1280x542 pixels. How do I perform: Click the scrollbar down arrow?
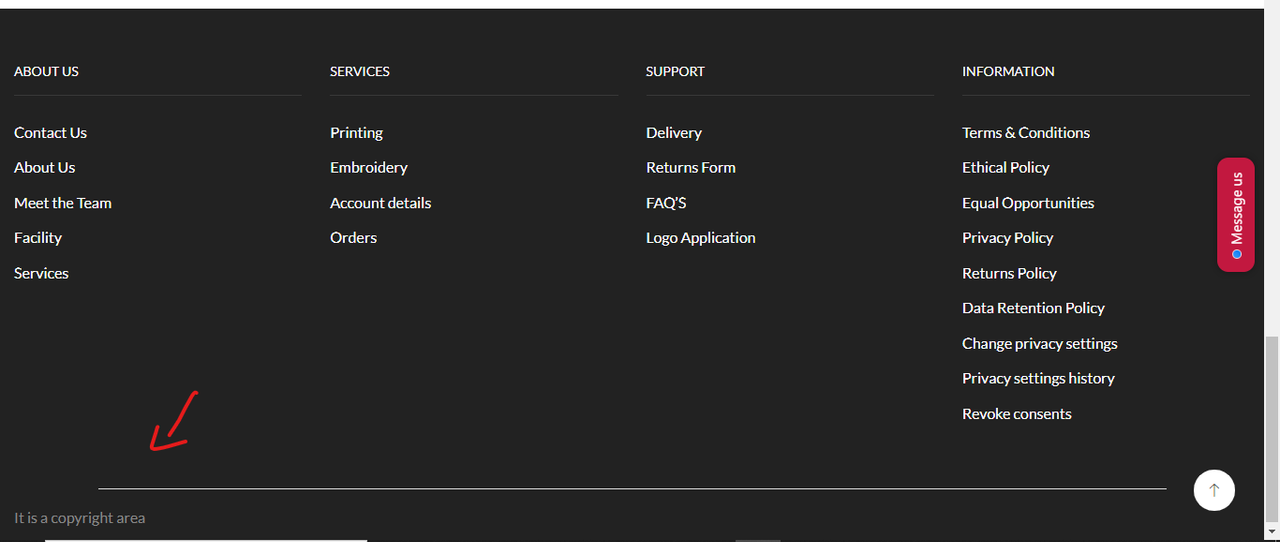(x=1271, y=530)
